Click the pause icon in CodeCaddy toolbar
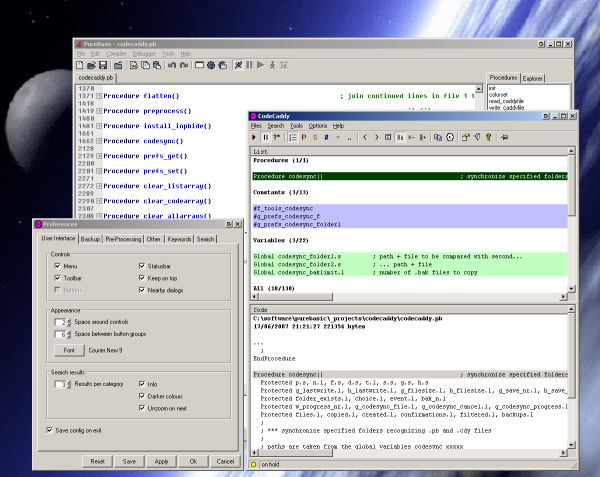The image size is (600, 477). click(x=267, y=136)
